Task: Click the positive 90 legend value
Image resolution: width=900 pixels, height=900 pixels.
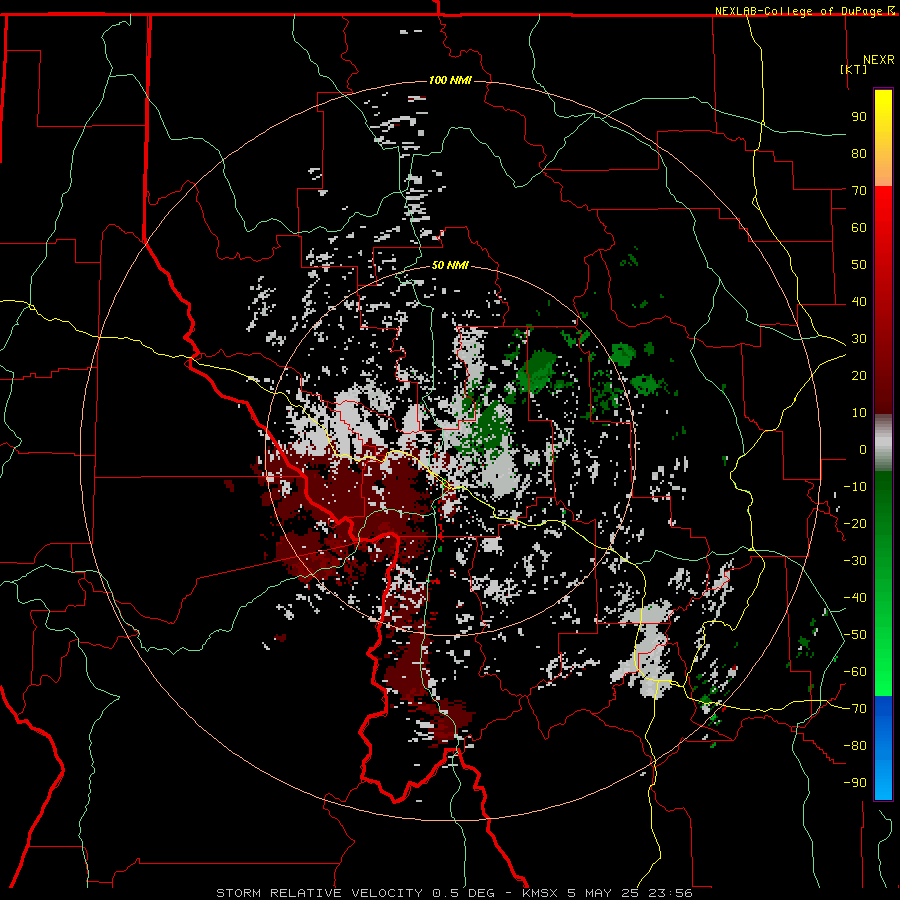Action: [x=859, y=117]
